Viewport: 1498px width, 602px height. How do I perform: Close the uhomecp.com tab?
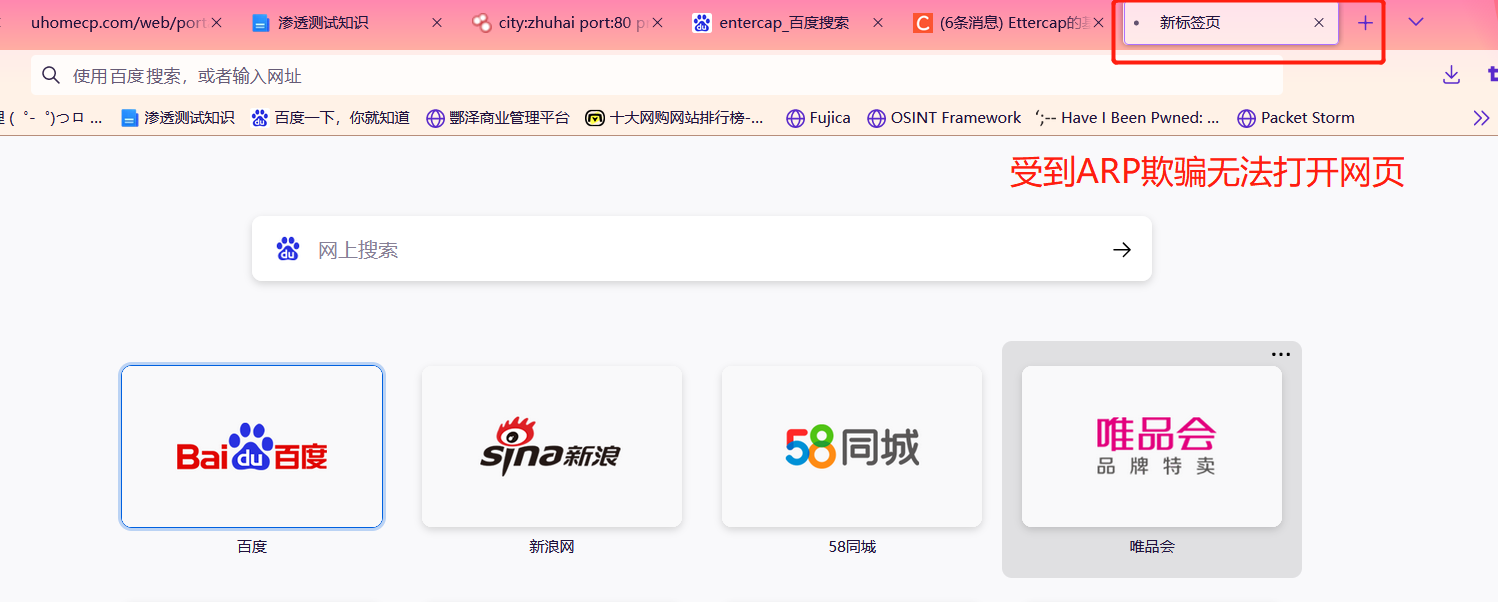coord(216,22)
